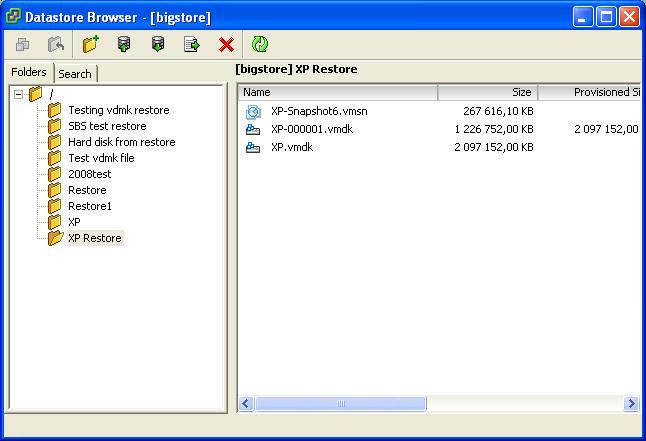Click the greyed-out move up folder toolbar icon
Screen dimensions: 646x441
pyautogui.click(x=56, y=44)
